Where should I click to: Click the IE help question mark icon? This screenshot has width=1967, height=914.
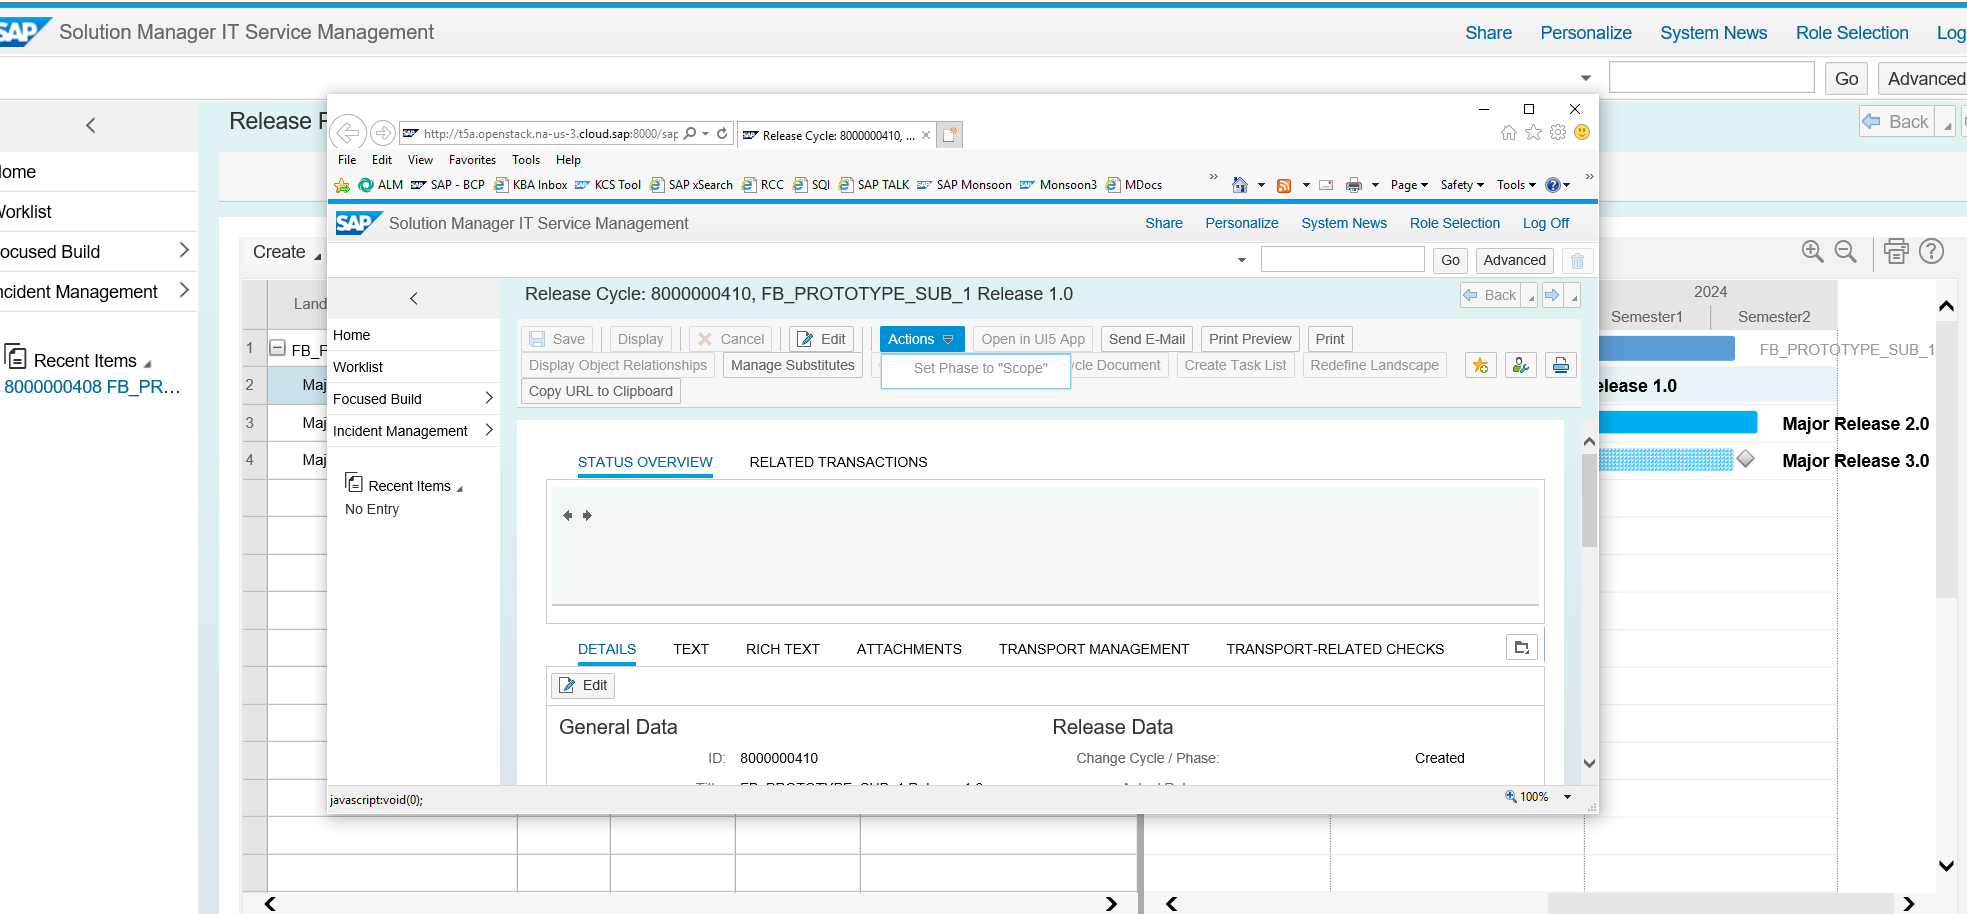(x=1552, y=185)
